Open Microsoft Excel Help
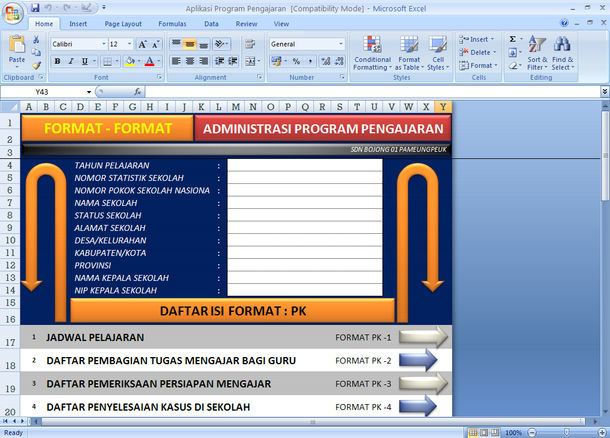The height and width of the screenshot is (438, 610). click(x=564, y=23)
